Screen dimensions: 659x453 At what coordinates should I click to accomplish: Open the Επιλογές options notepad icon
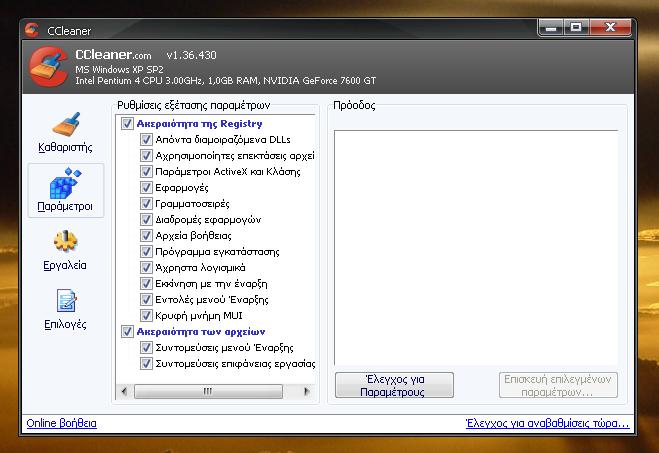tap(66, 300)
